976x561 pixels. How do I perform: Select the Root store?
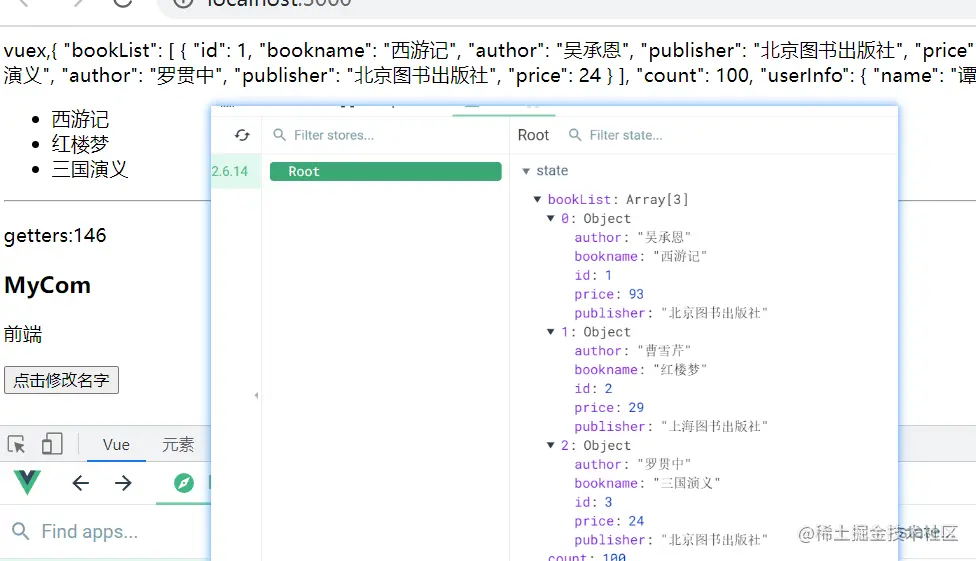pyautogui.click(x=385, y=171)
